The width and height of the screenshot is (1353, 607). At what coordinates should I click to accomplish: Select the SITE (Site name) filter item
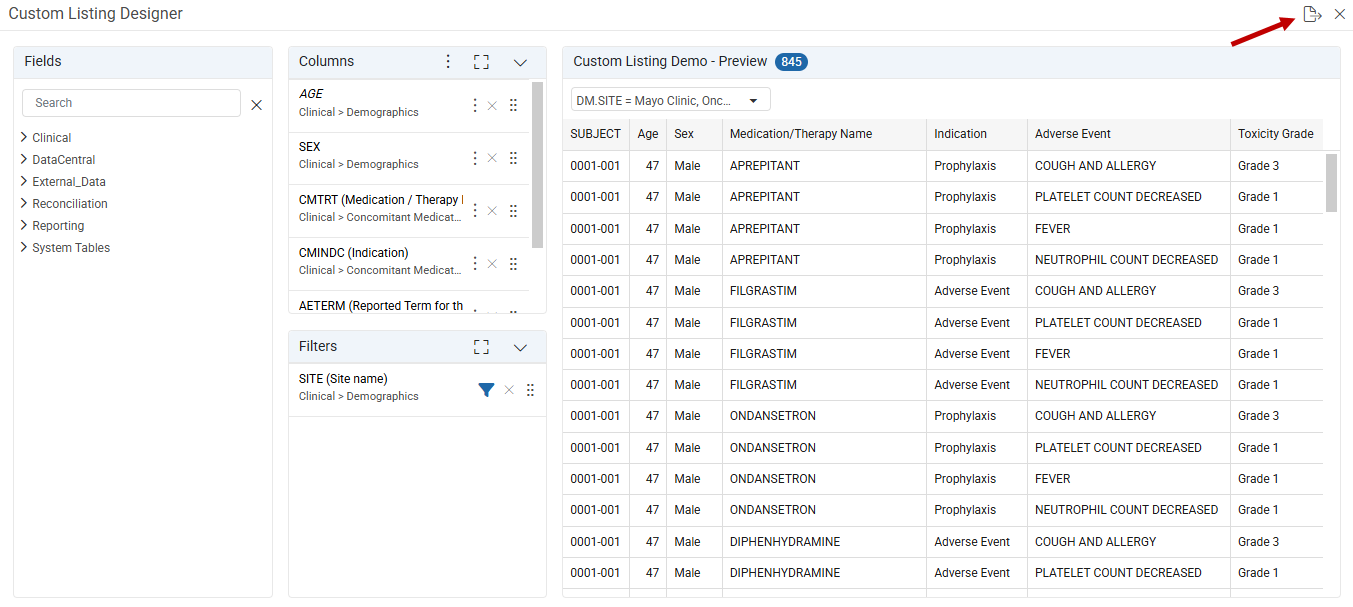417,390
